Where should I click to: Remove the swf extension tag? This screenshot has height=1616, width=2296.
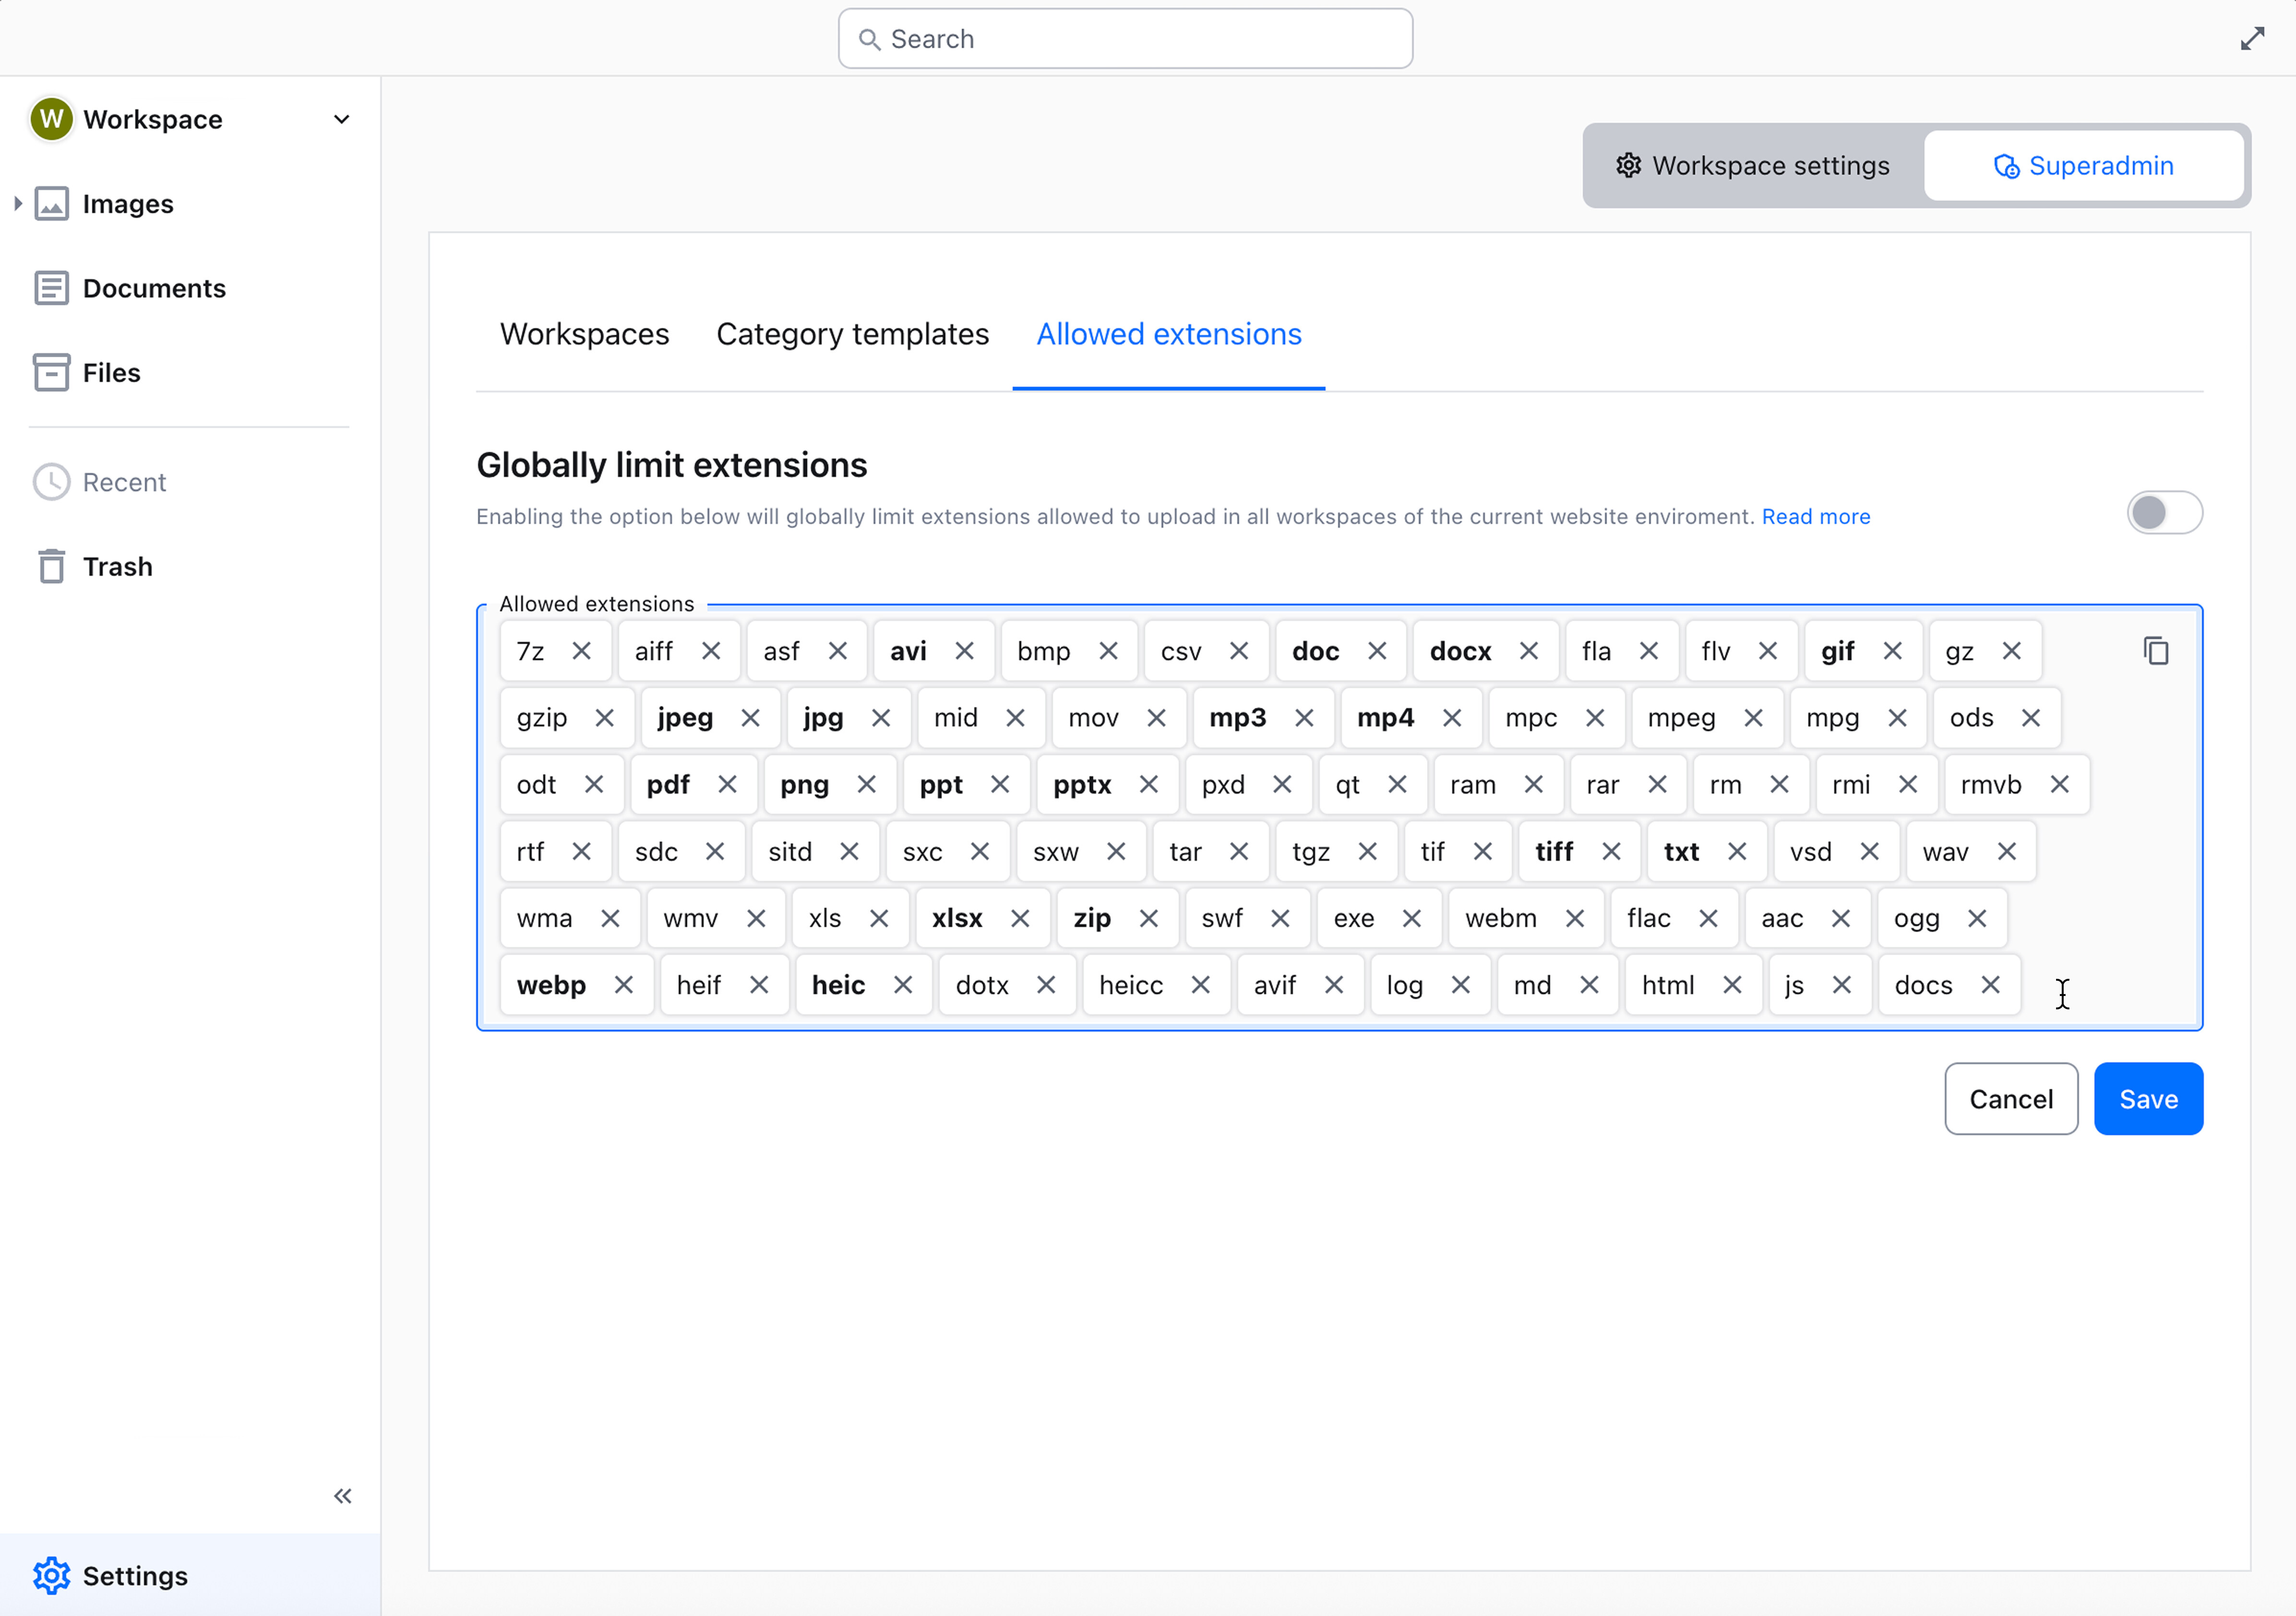pos(1279,918)
